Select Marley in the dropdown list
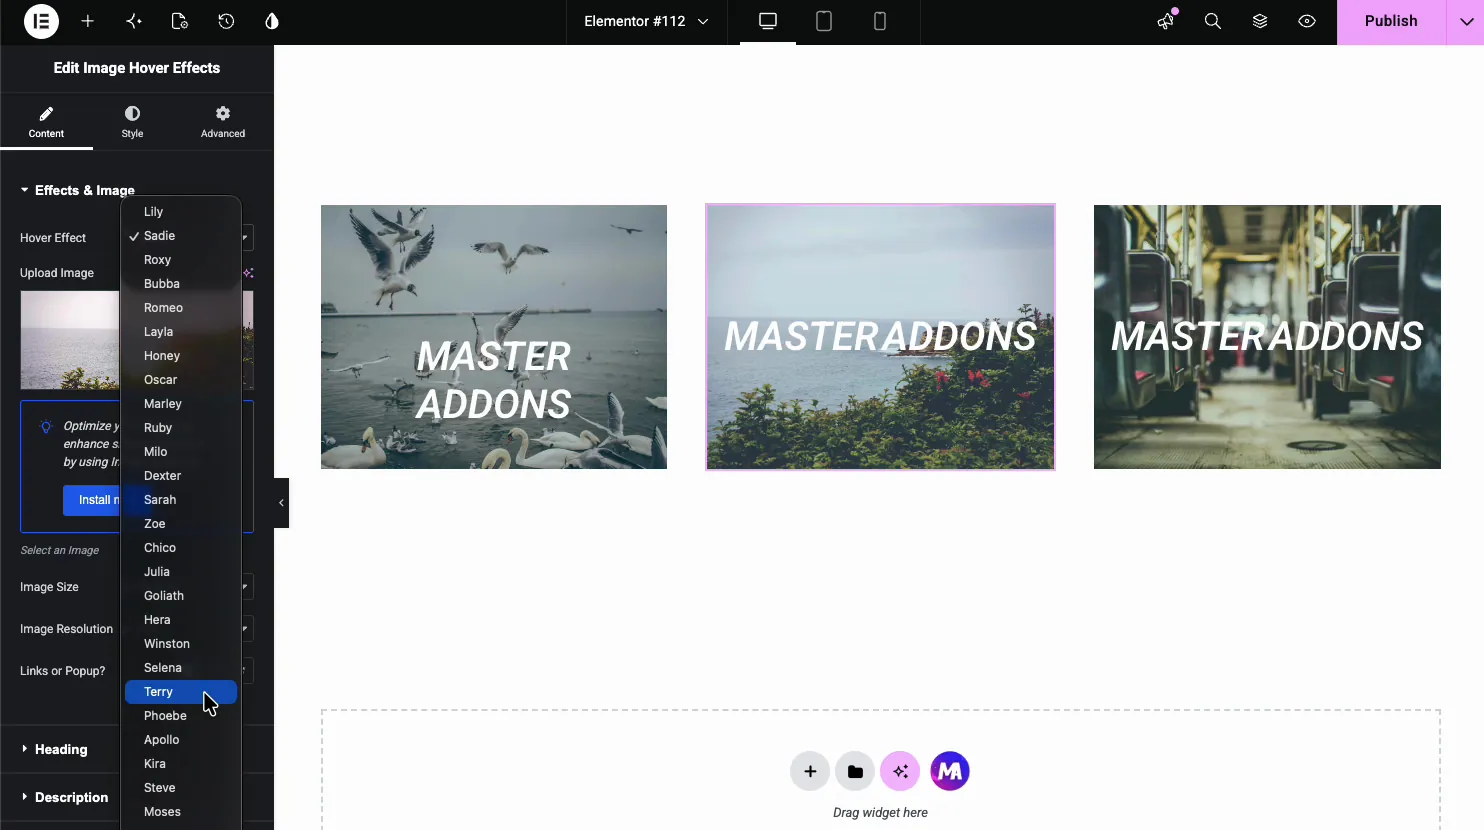This screenshot has height=830, width=1484. pyautogui.click(x=181, y=404)
